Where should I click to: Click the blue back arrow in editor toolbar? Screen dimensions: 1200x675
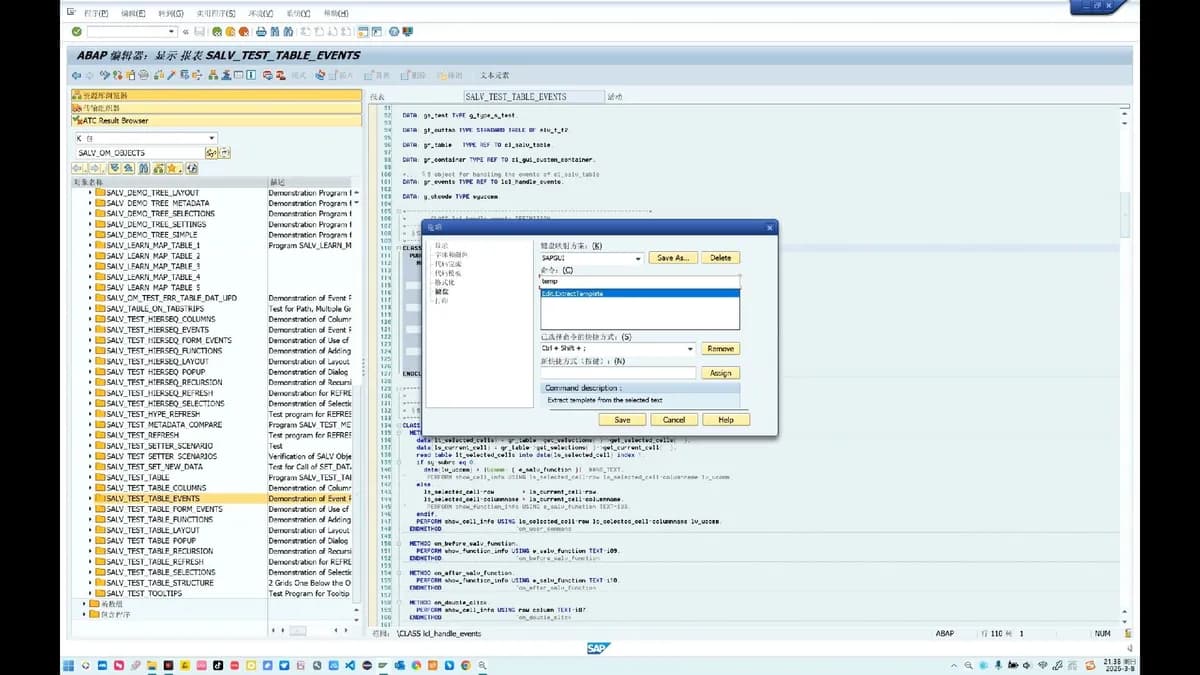coord(77,75)
